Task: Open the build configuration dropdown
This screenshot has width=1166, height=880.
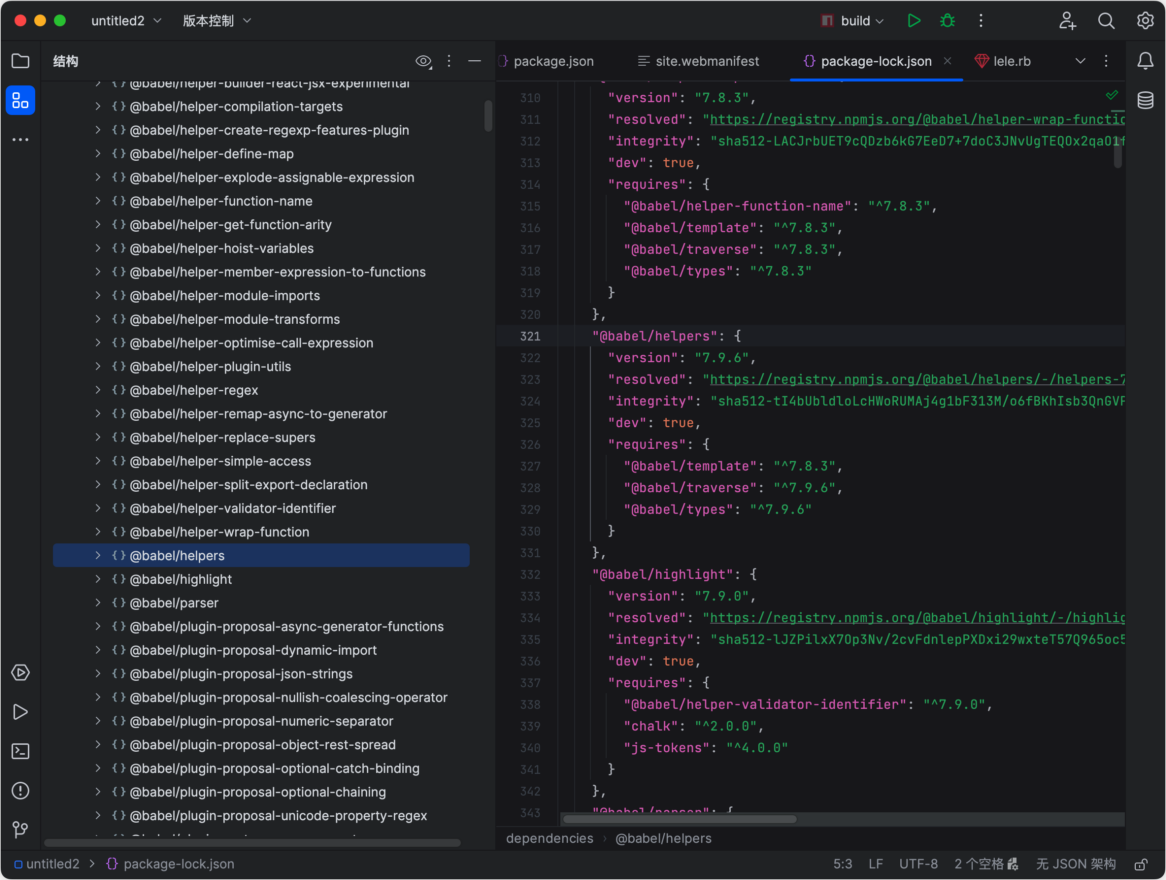Action: click(852, 21)
